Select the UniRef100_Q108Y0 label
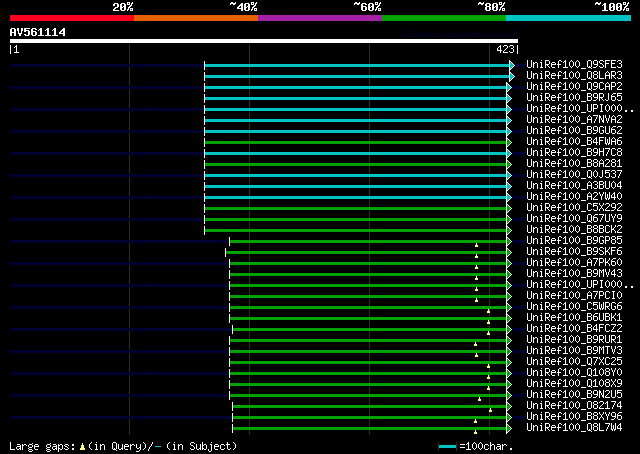The image size is (640, 454). (x=574, y=373)
